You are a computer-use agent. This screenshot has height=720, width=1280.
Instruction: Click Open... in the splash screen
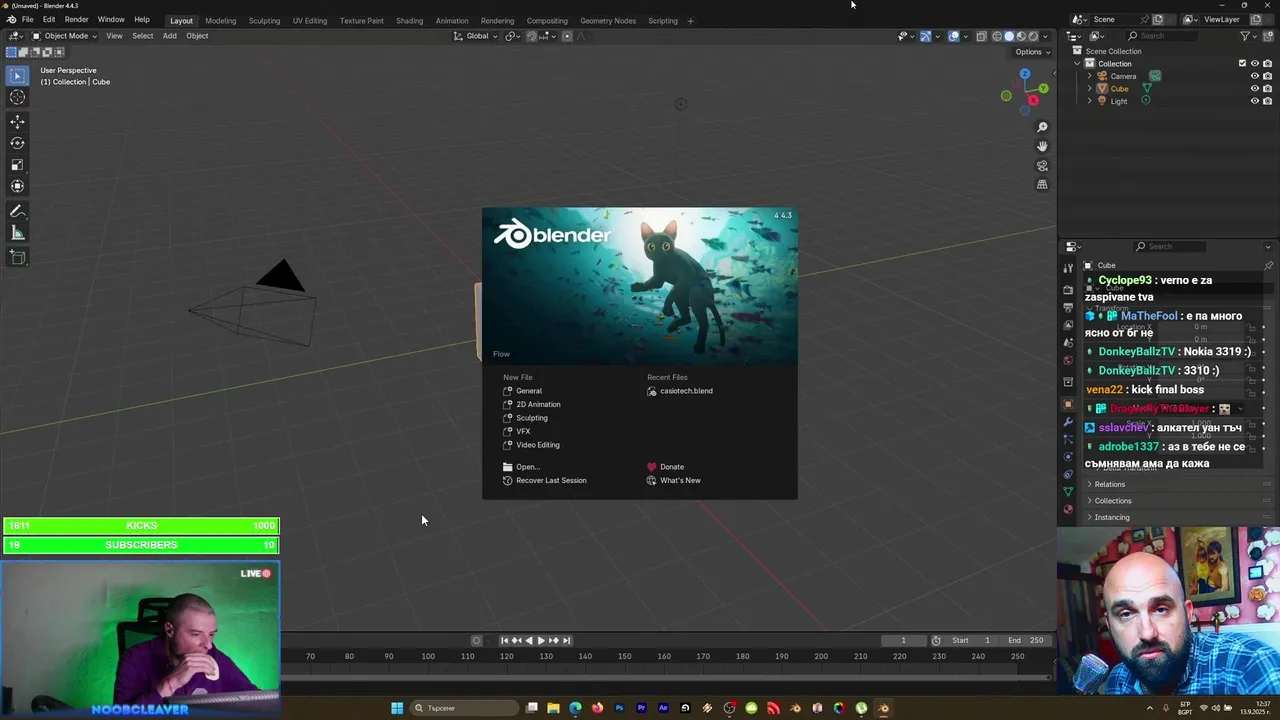tap(527, 467)
